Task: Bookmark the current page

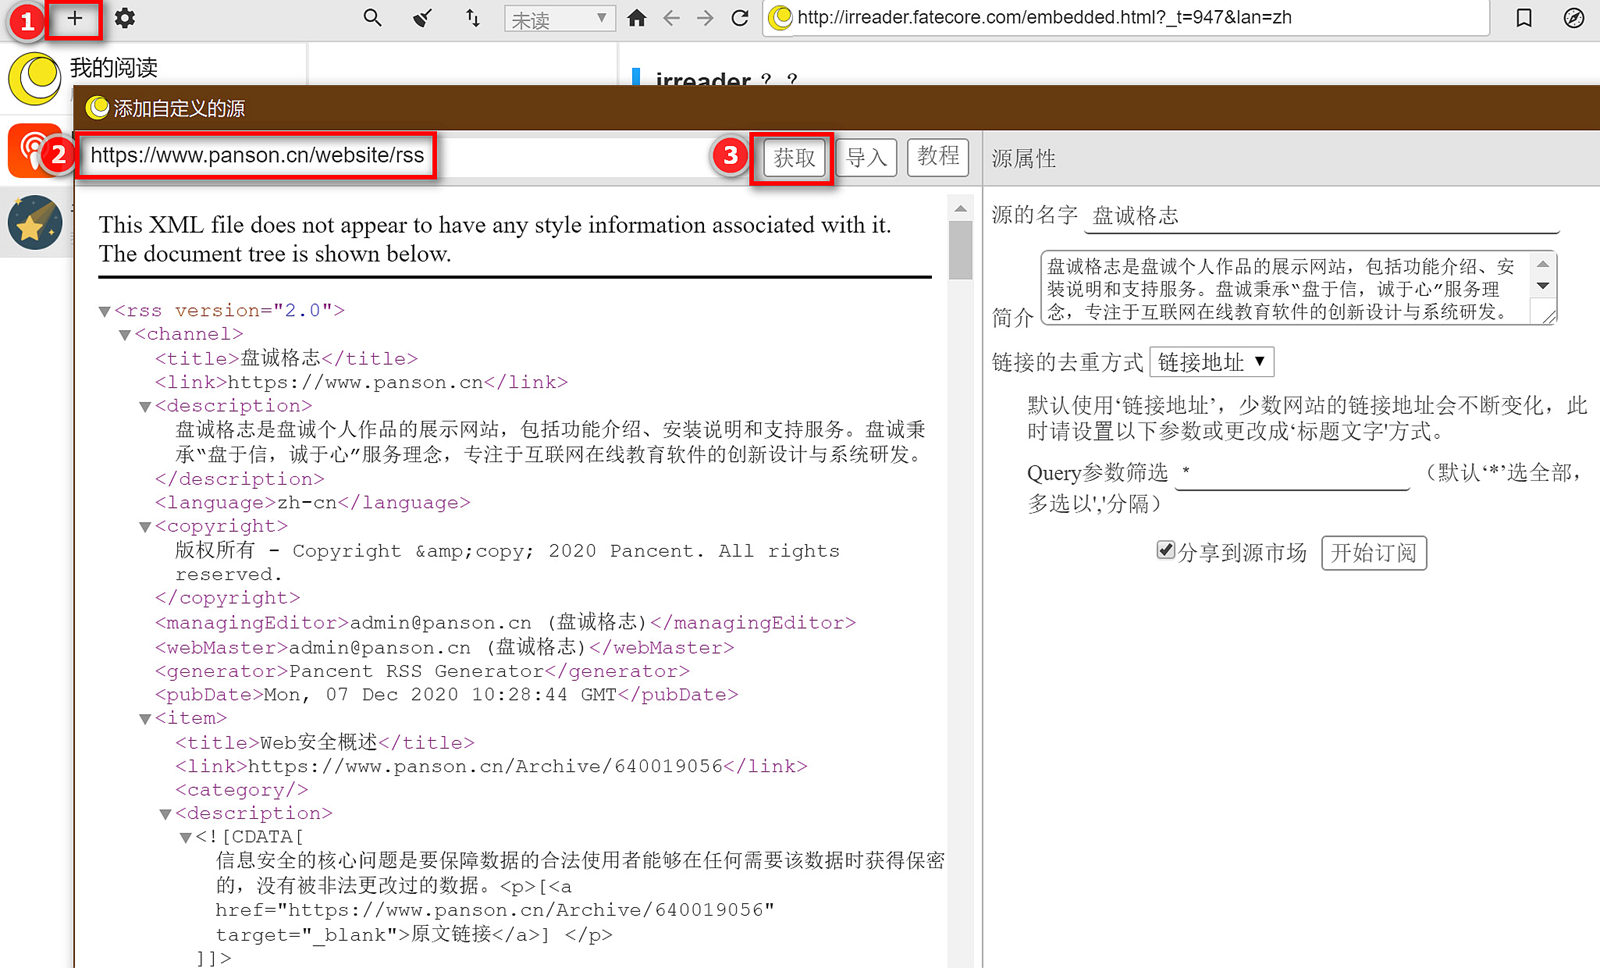Action: [1524, 18]
